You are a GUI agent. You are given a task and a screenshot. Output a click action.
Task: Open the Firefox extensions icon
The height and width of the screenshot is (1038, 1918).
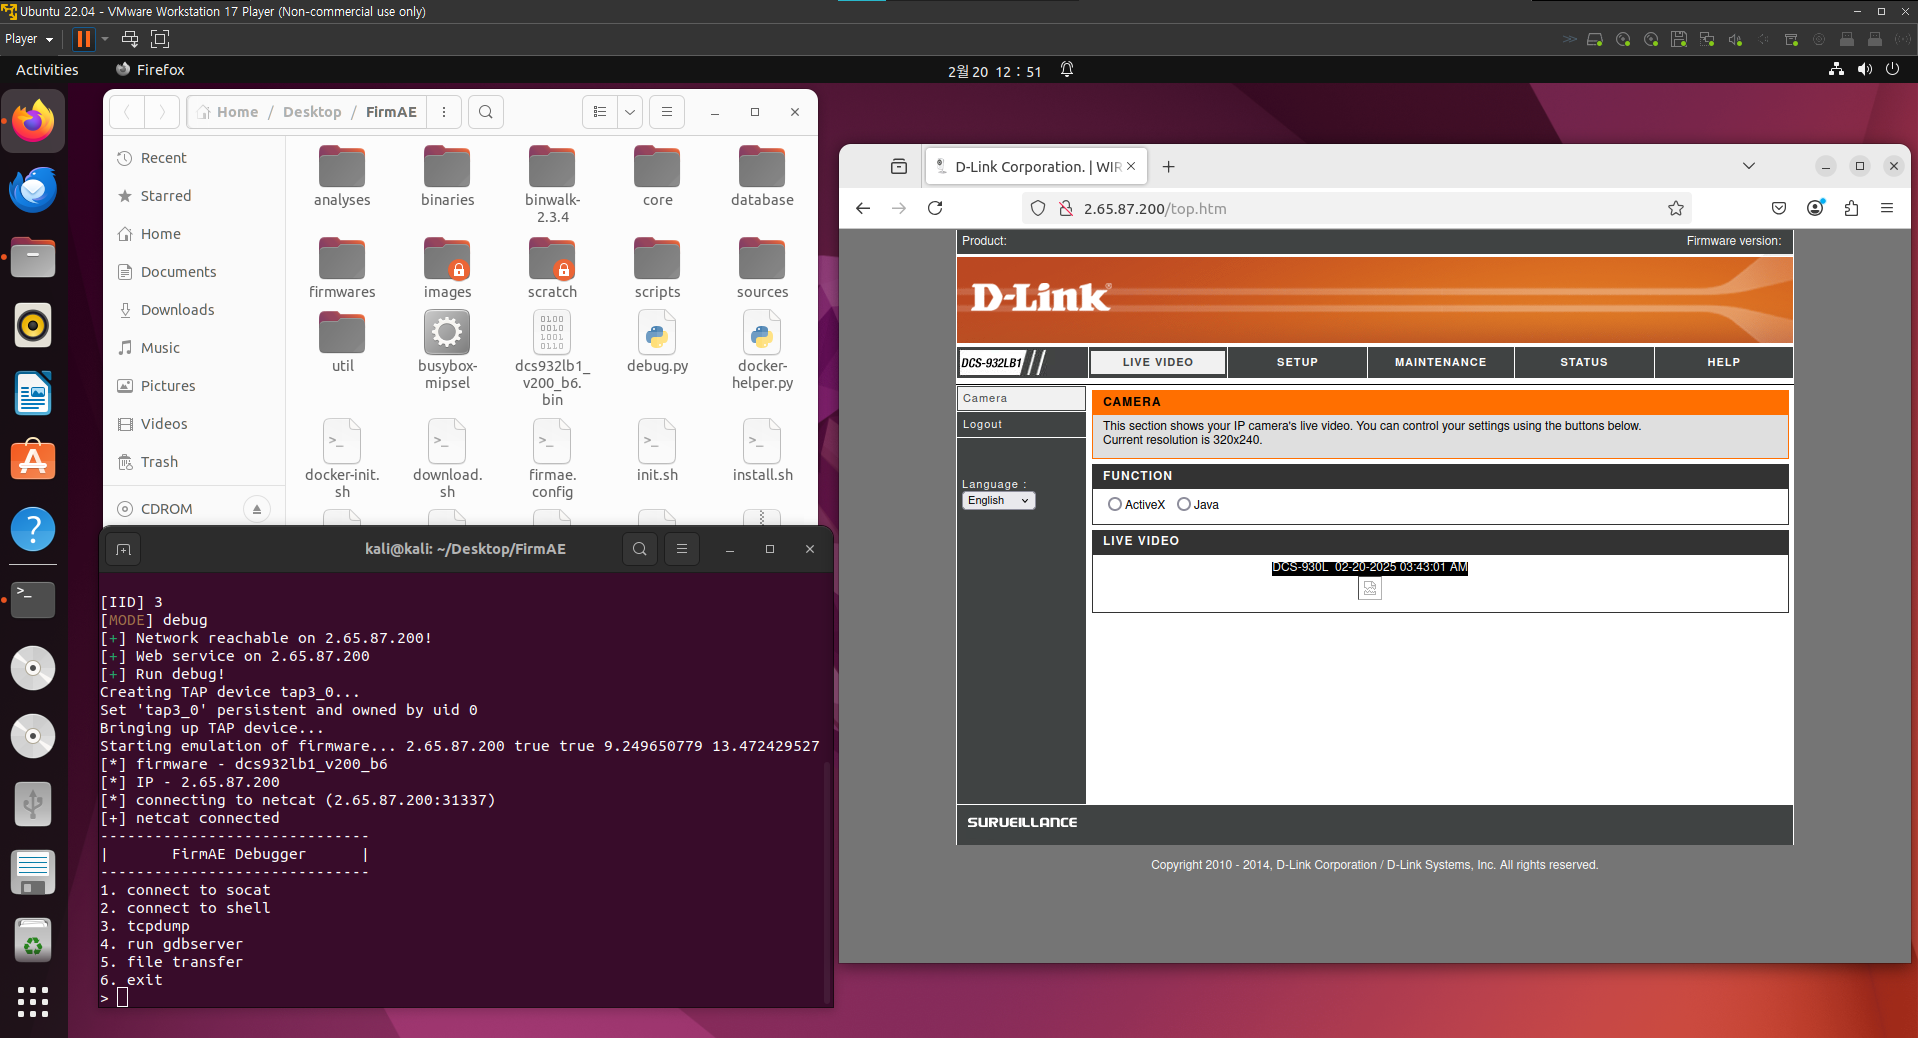point(1851,208)
